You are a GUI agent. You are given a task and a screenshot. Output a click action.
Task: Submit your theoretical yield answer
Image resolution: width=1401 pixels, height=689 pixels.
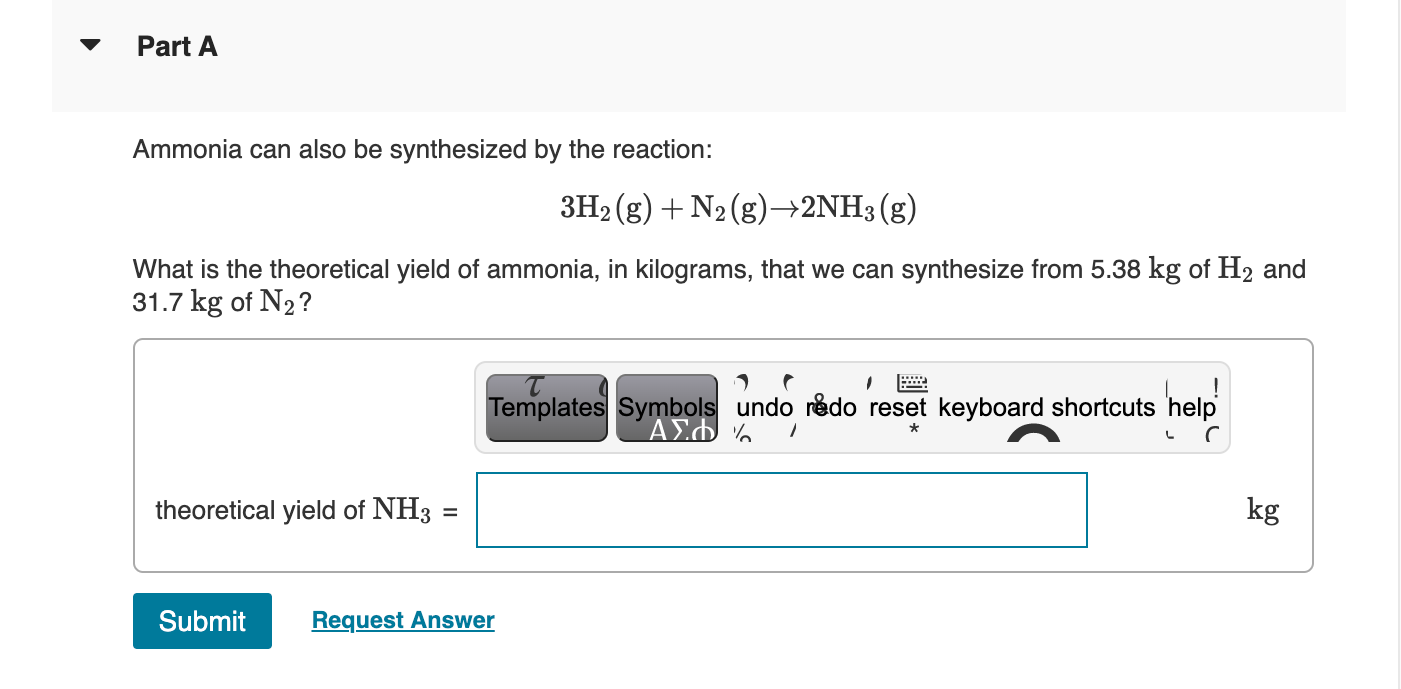tap(202, 620)
